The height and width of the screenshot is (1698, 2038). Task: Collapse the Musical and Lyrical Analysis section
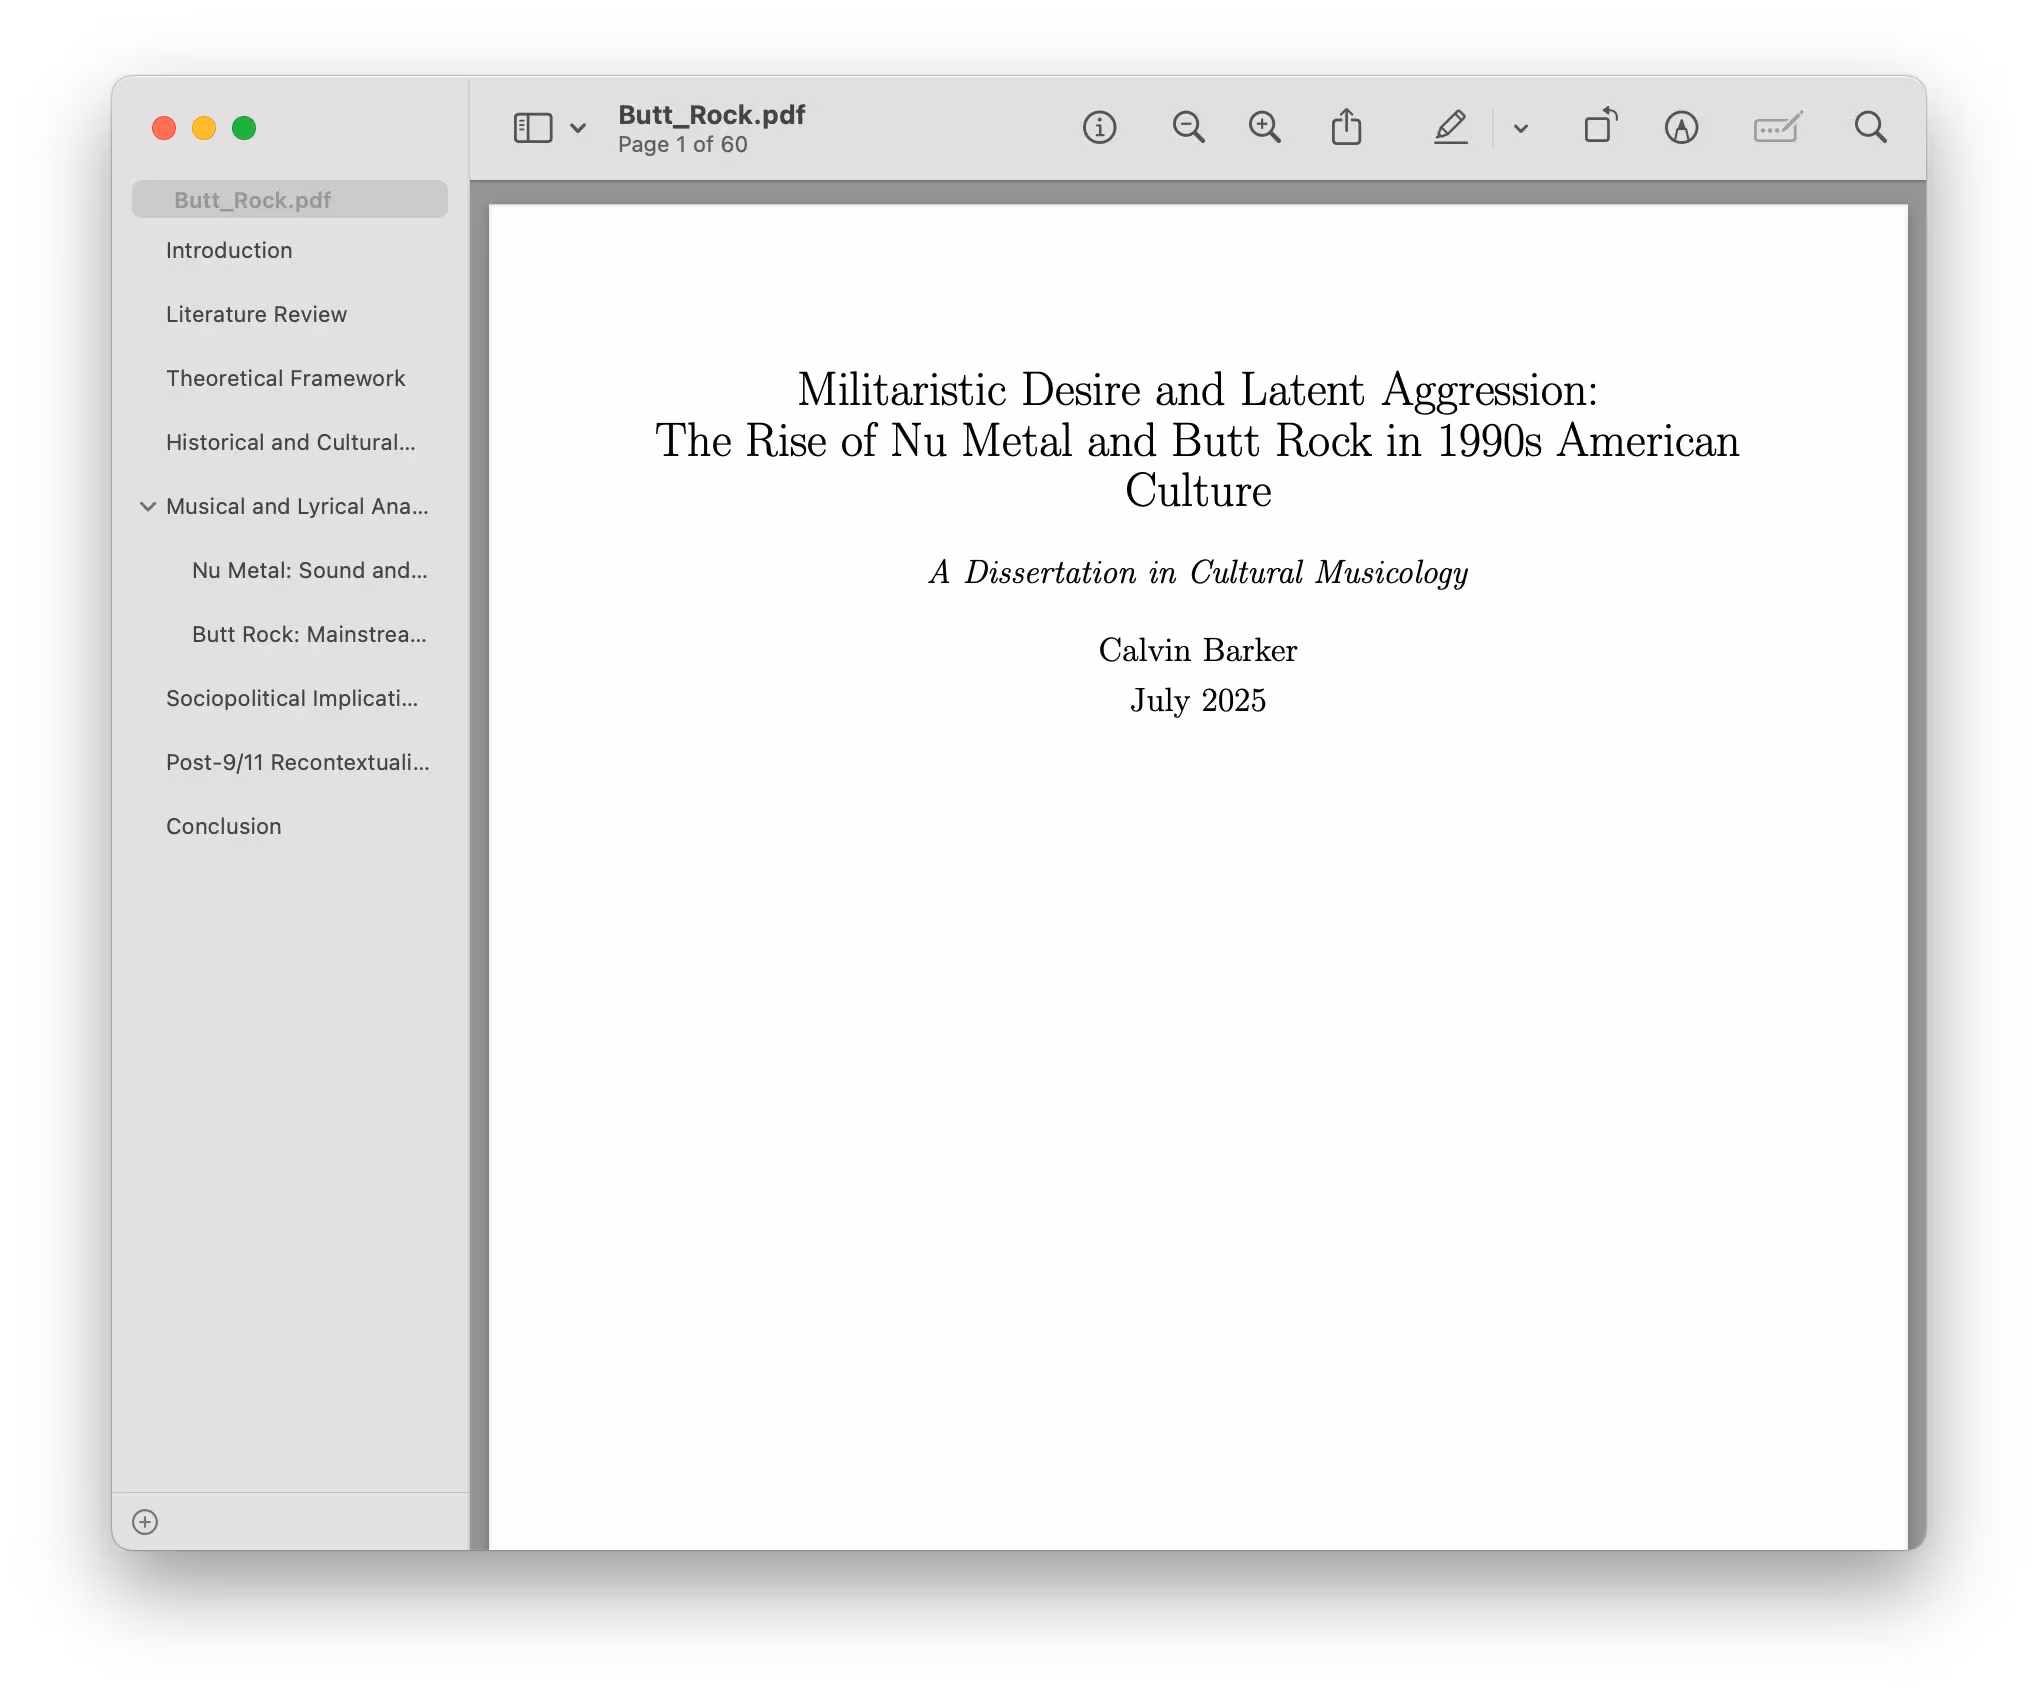coord(148,506)
